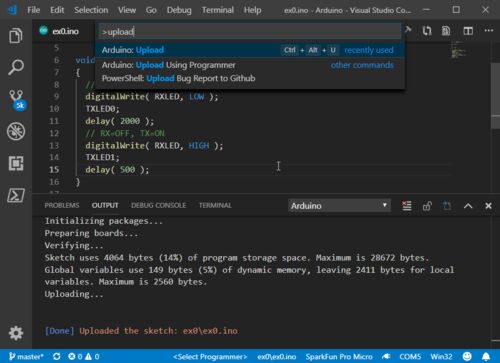Click the delay( 2000 ); code line
The width and height of the screenshot is (500, 363).
pos(120,121)
